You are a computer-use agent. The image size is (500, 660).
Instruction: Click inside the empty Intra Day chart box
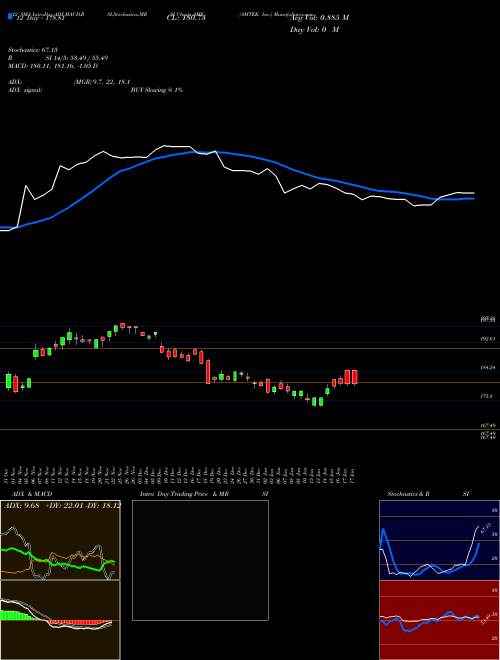(x=200, y=560)
